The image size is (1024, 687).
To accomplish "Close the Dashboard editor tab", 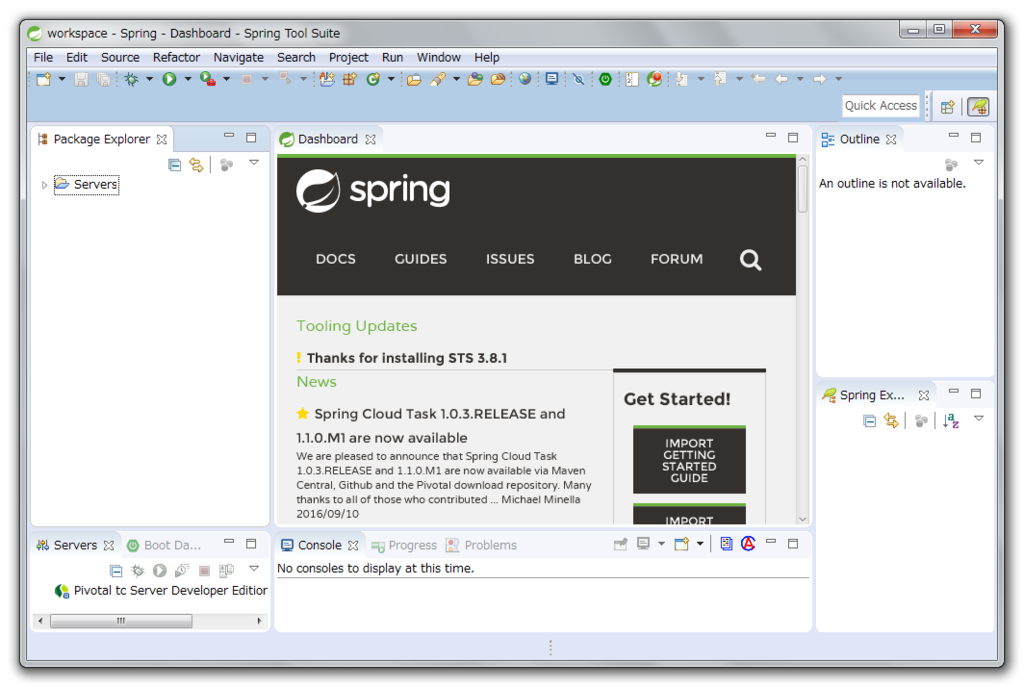I will pyautogui.click(x=370, y=140).
